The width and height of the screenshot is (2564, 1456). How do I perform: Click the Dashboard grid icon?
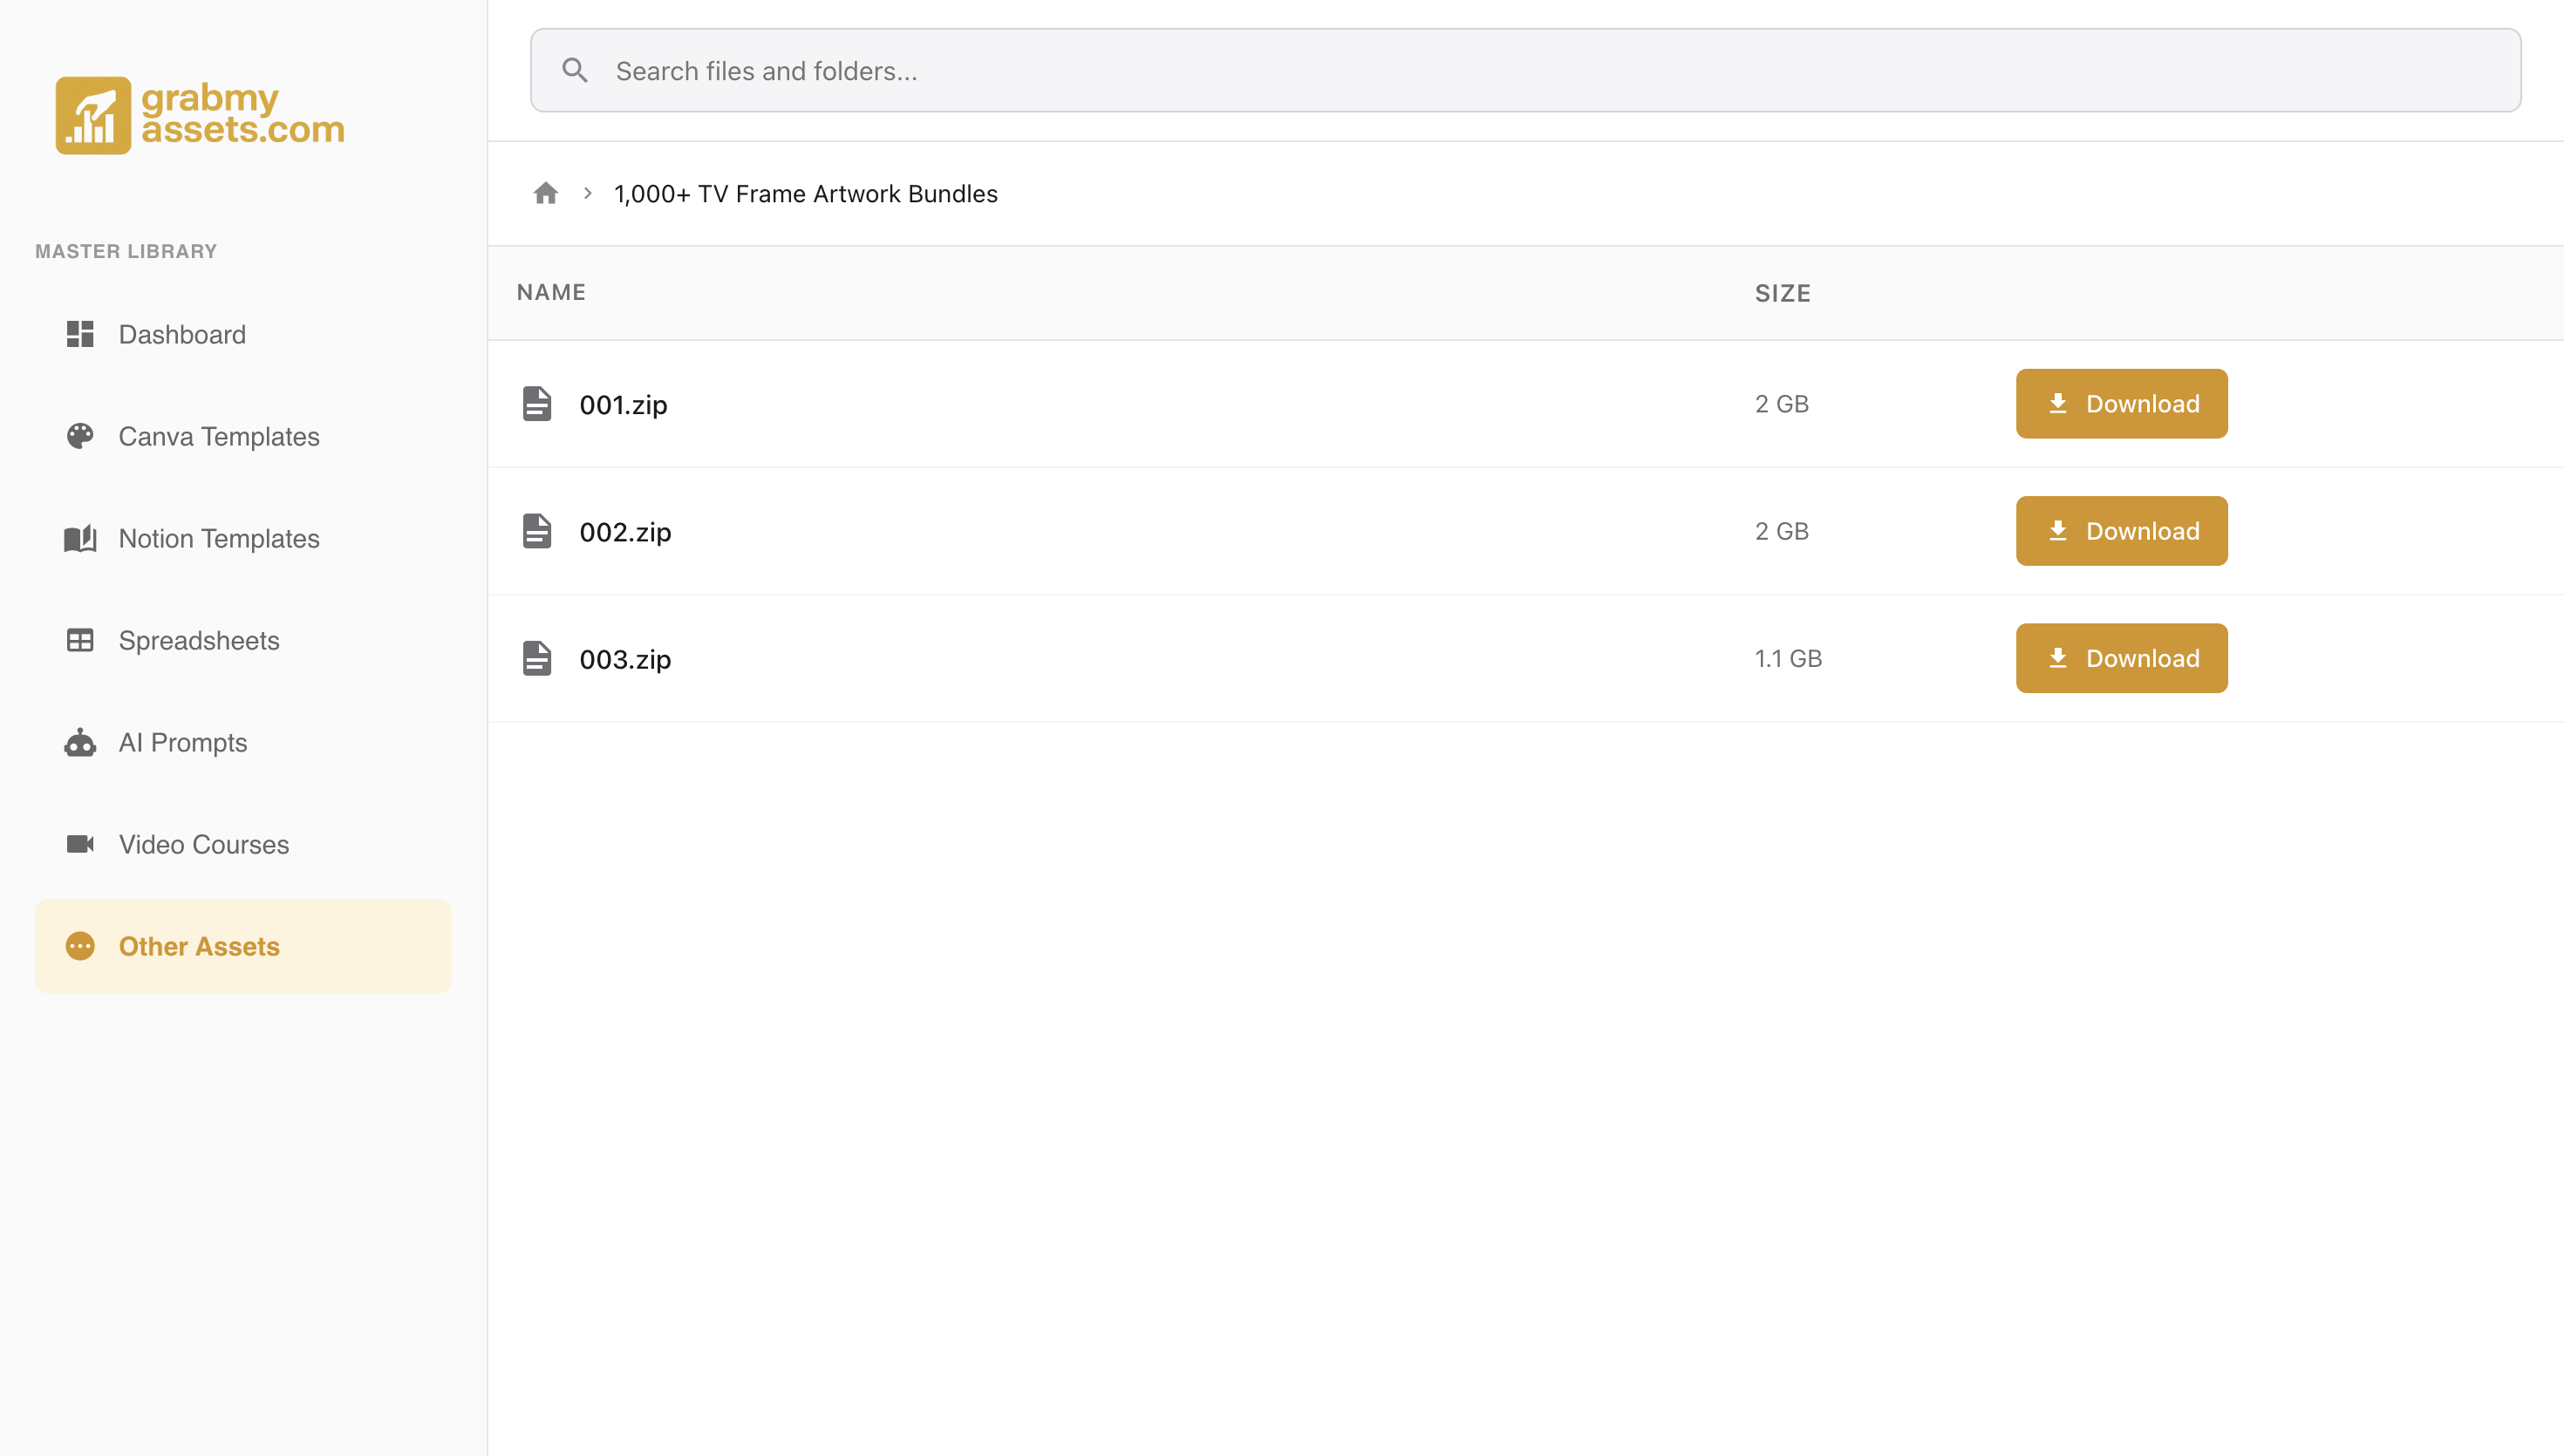(x=80, y=334)
